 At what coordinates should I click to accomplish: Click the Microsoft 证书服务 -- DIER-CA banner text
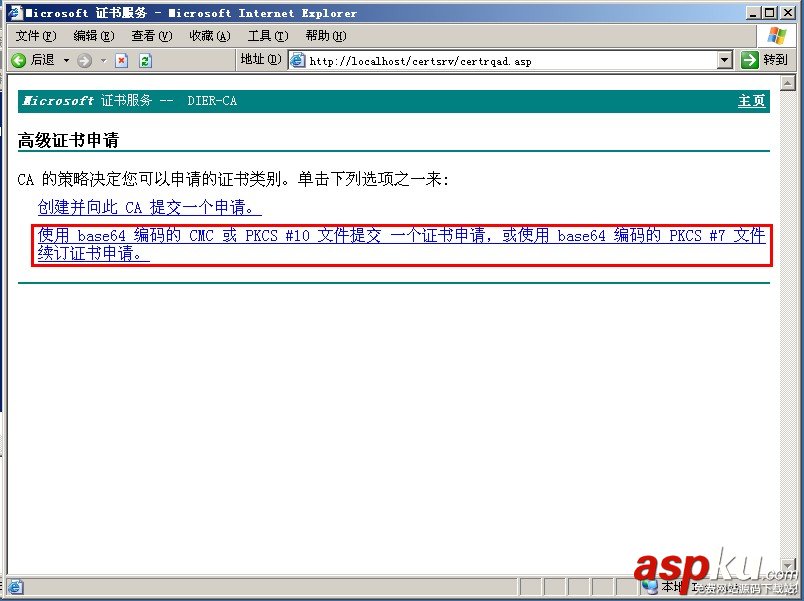tap(130, 101)
